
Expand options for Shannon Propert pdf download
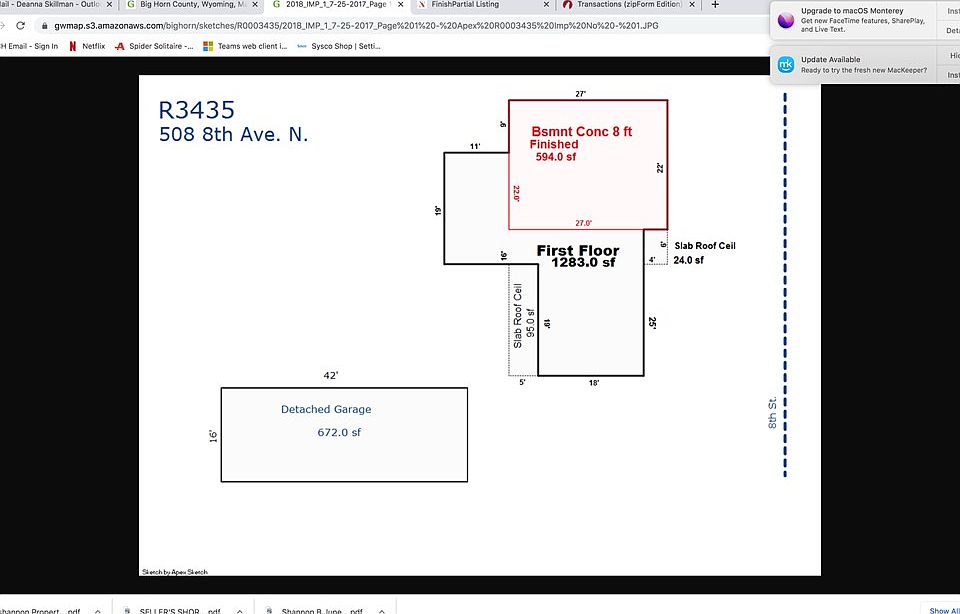(97, 609)
